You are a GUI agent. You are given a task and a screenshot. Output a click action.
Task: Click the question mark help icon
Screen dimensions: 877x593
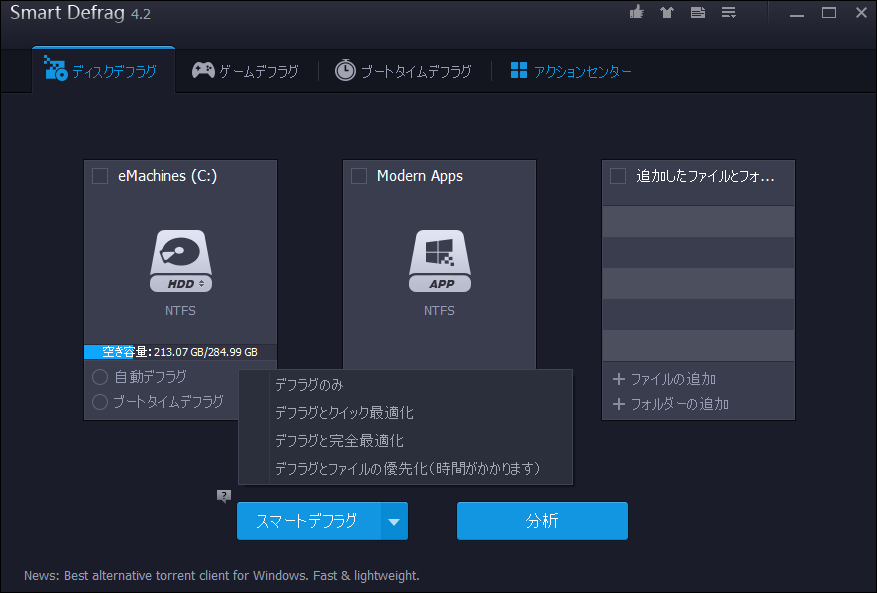pos(224,496)
